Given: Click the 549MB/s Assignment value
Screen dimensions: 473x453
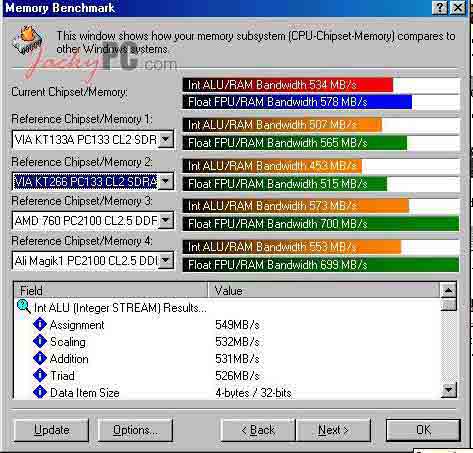Looking at the screenshot, I should pos(237,325).
